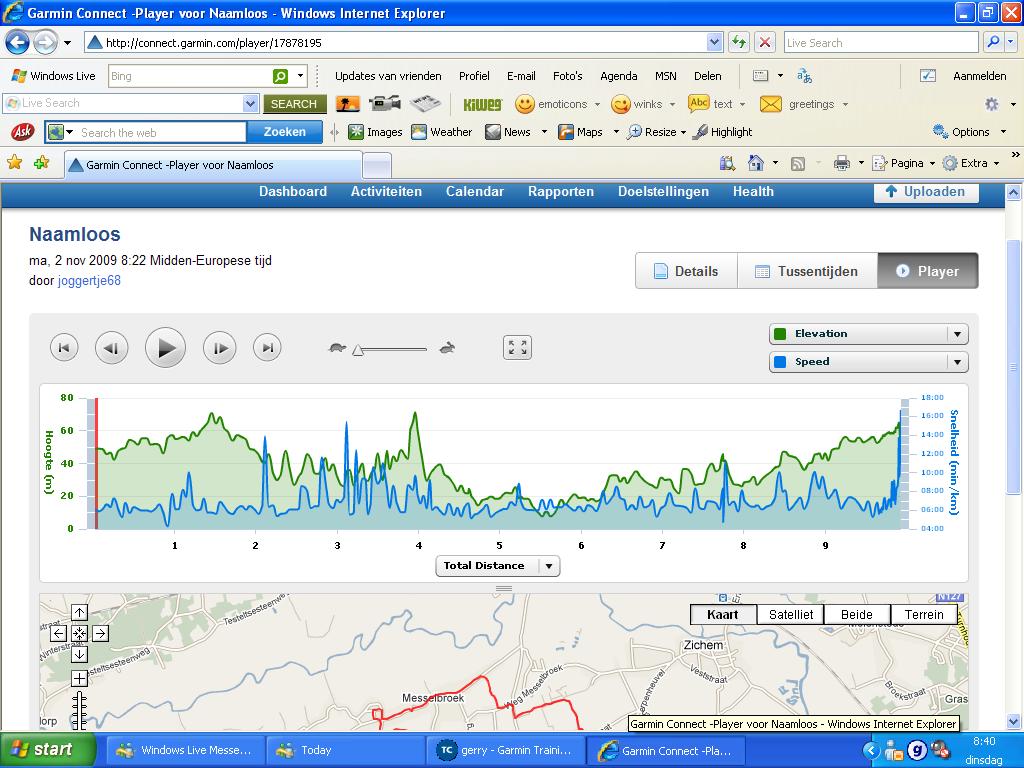Image resolution: width=1024 pixels, height=768 pixels.
Task: Open the Rapporten section
Action: coord(561,191)
